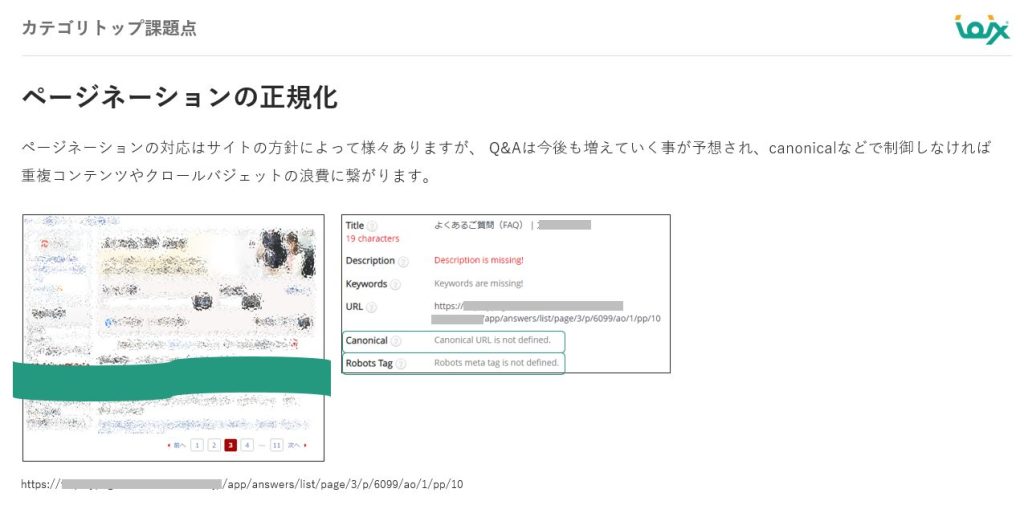Jump to last page 11

(x=276, y=445)
